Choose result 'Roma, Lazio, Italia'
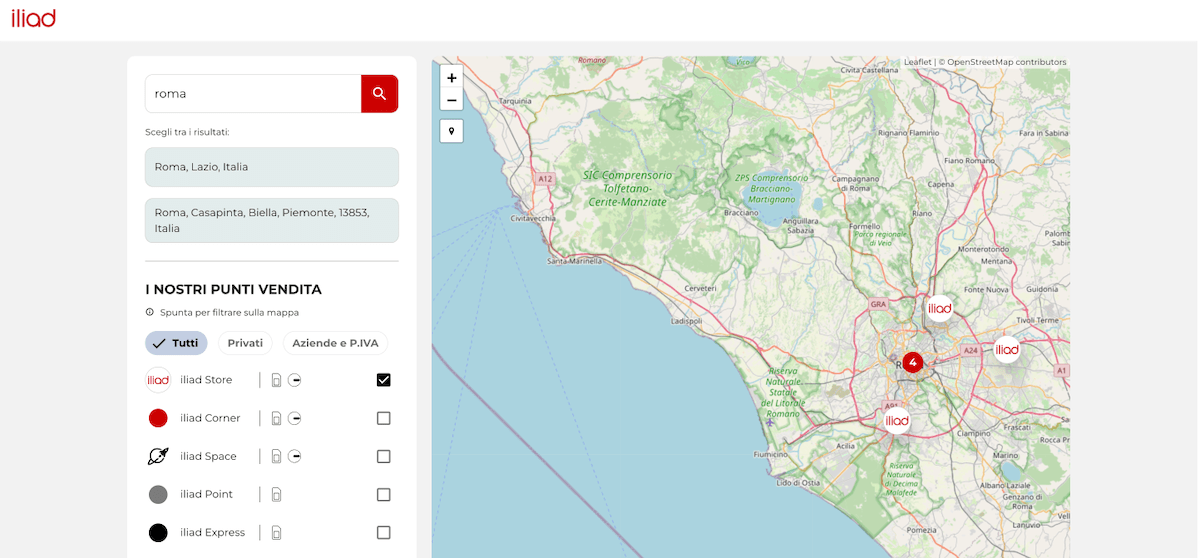The height and width of the screenshot is (558, 1200). pyautogui.click(x=272, y=167)
